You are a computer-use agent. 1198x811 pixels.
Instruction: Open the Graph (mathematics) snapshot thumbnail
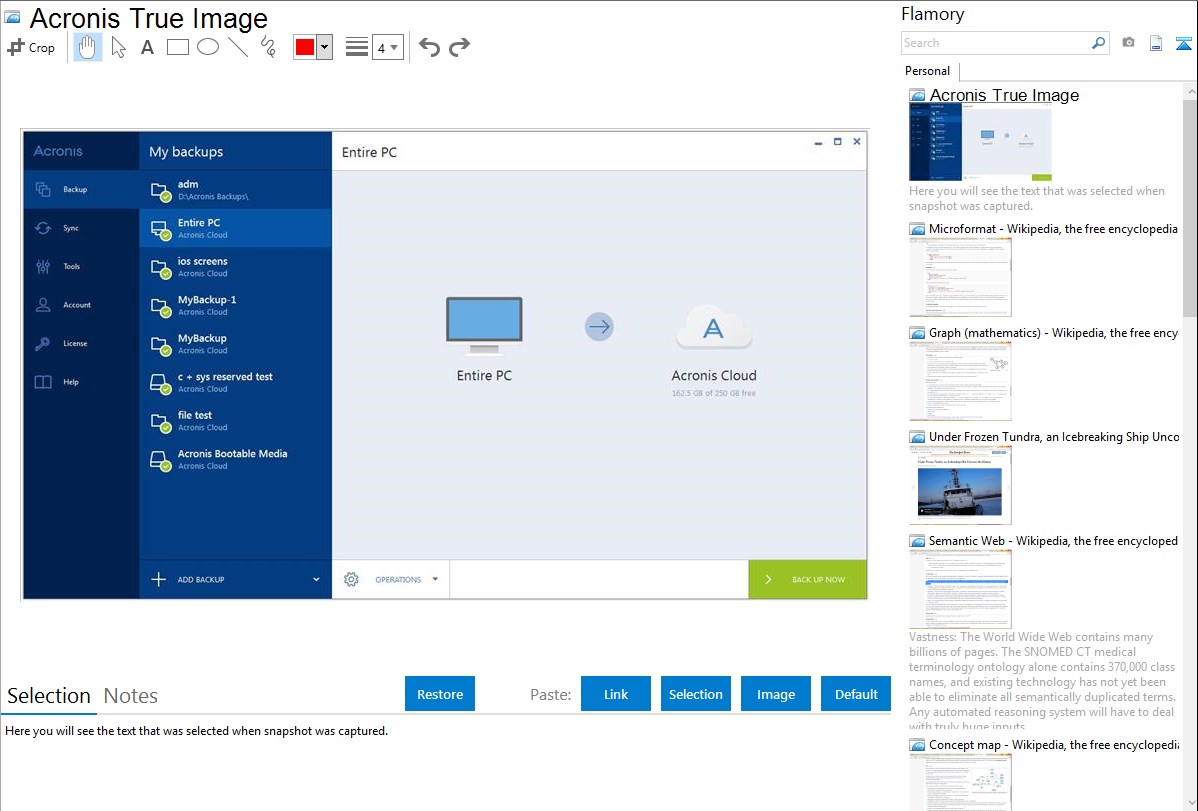pyautogui.click(x=960, y=381)
